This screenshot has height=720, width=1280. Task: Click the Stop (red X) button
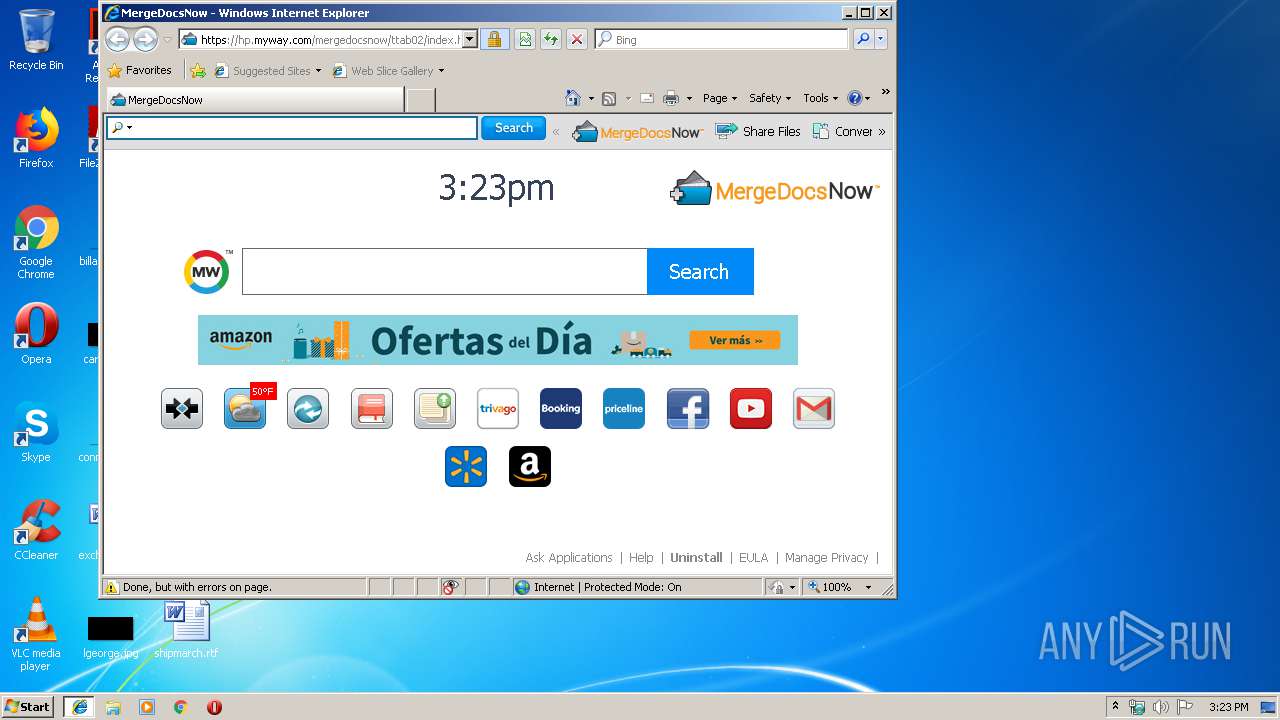click(577, 39)
